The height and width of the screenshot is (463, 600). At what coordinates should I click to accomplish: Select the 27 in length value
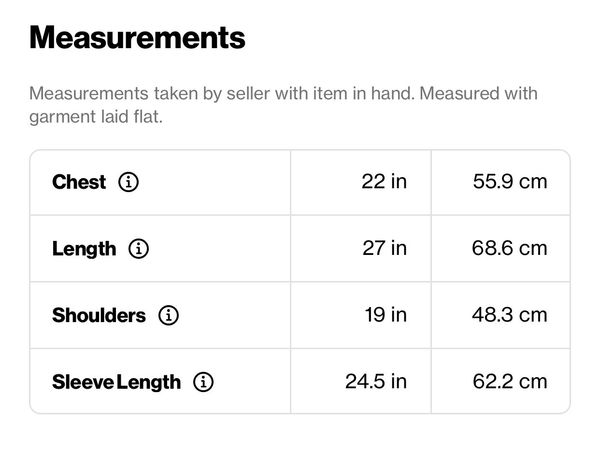click(x=384, y=249)
